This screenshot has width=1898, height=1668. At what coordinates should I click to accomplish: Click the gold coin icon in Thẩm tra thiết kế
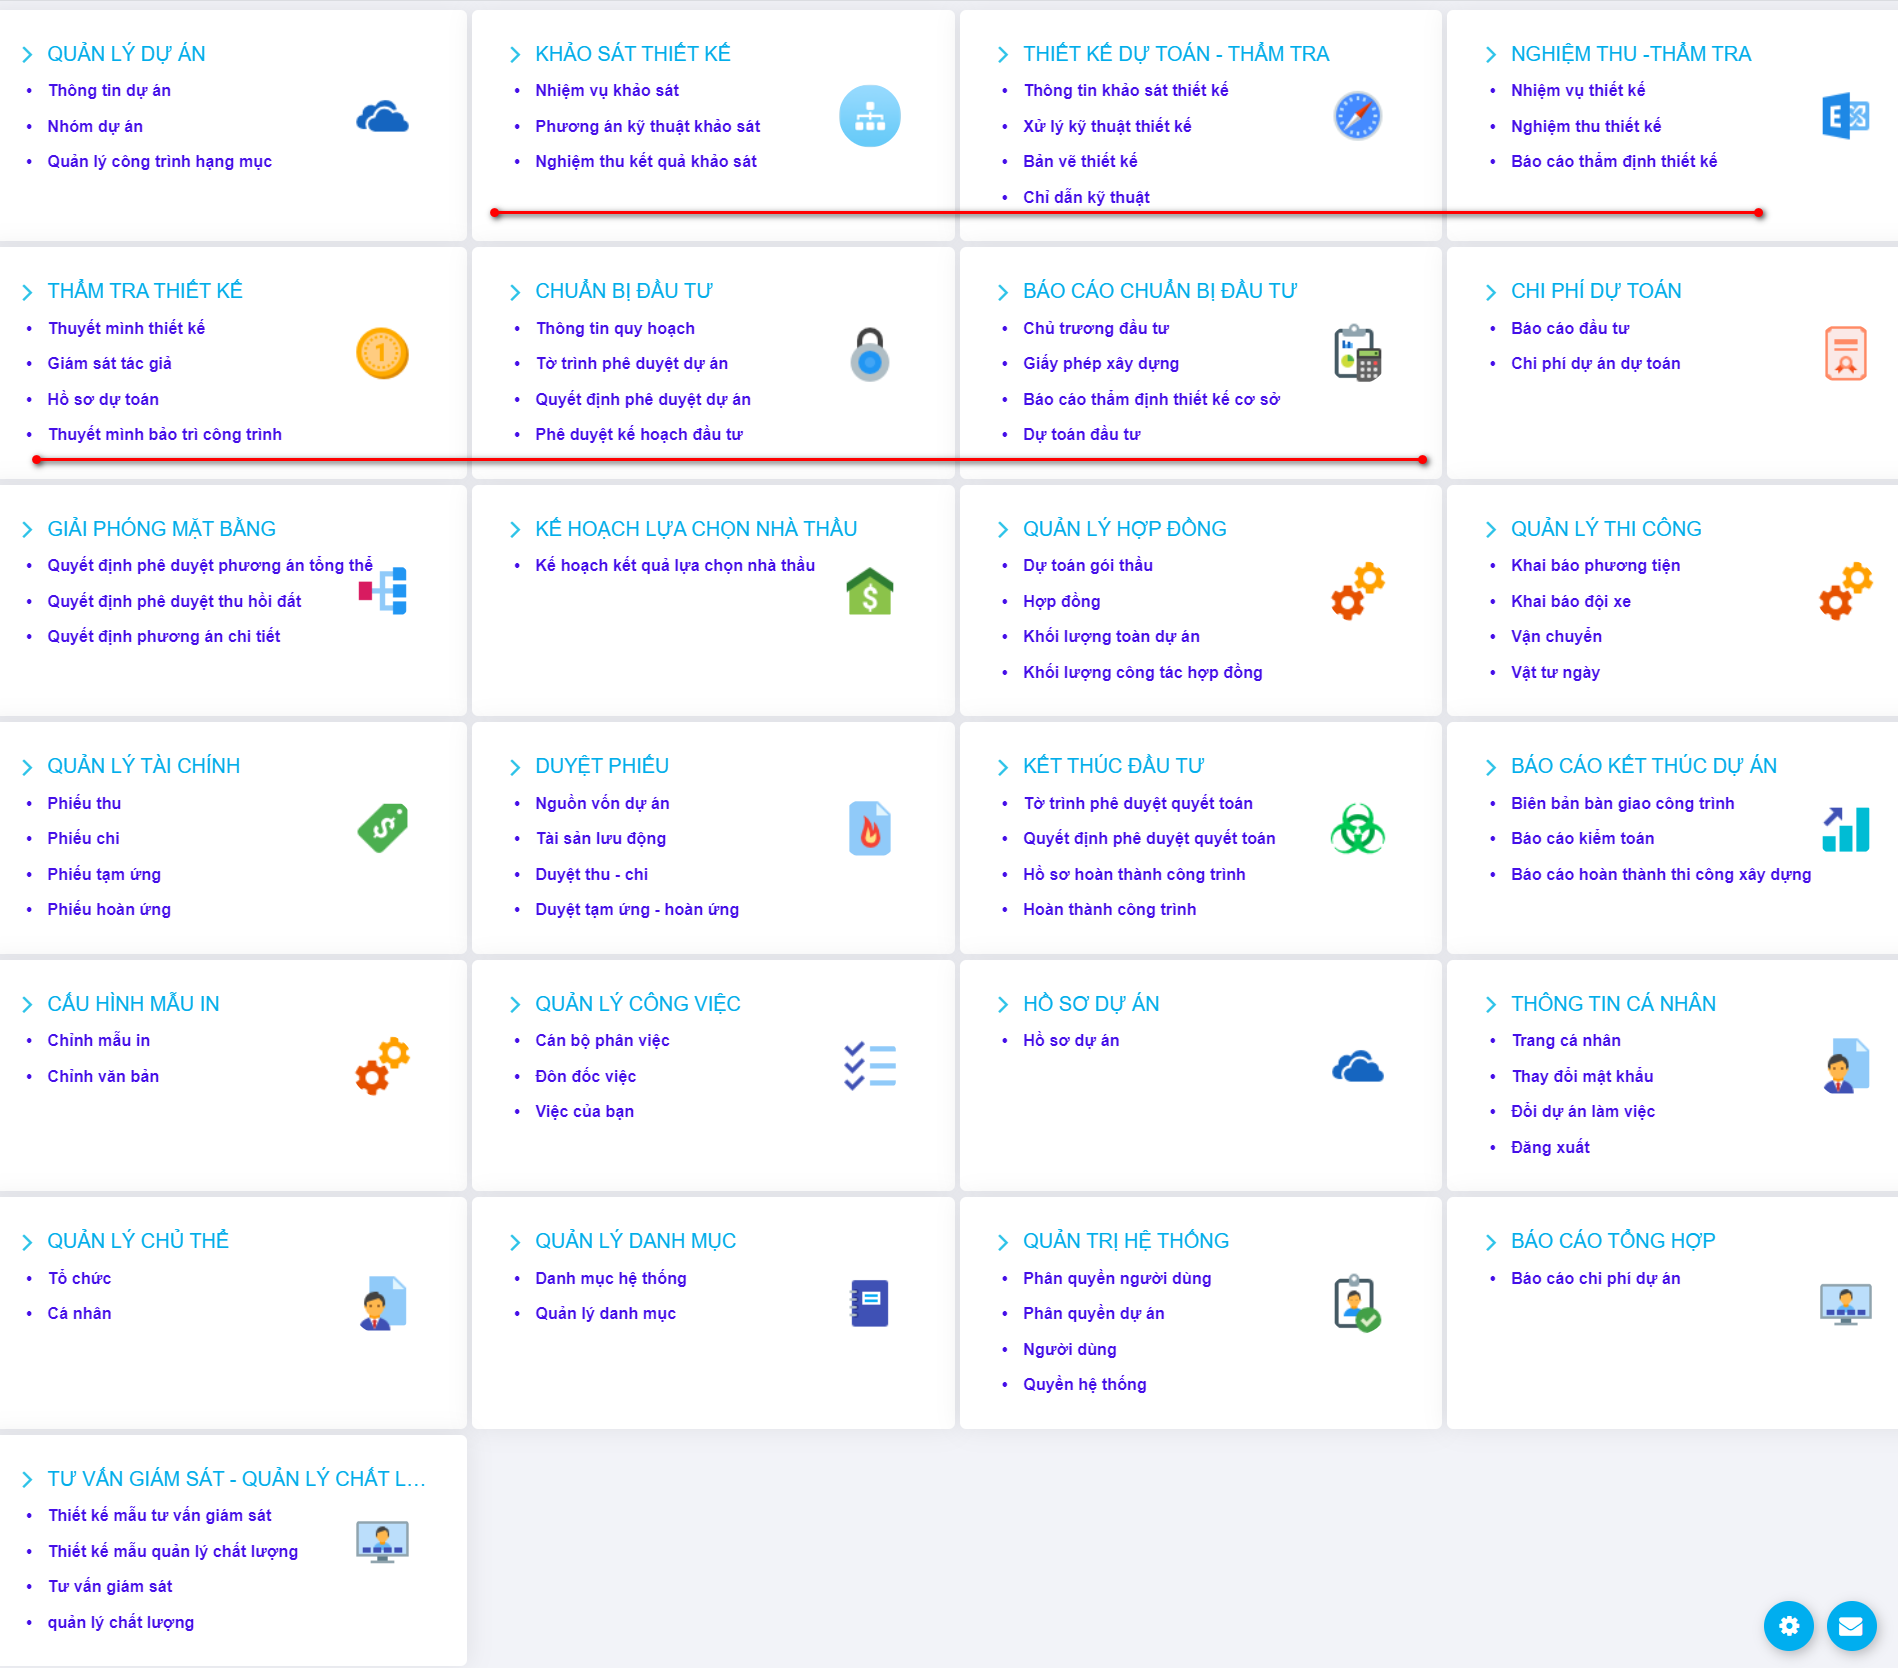[x=382, y=353]
